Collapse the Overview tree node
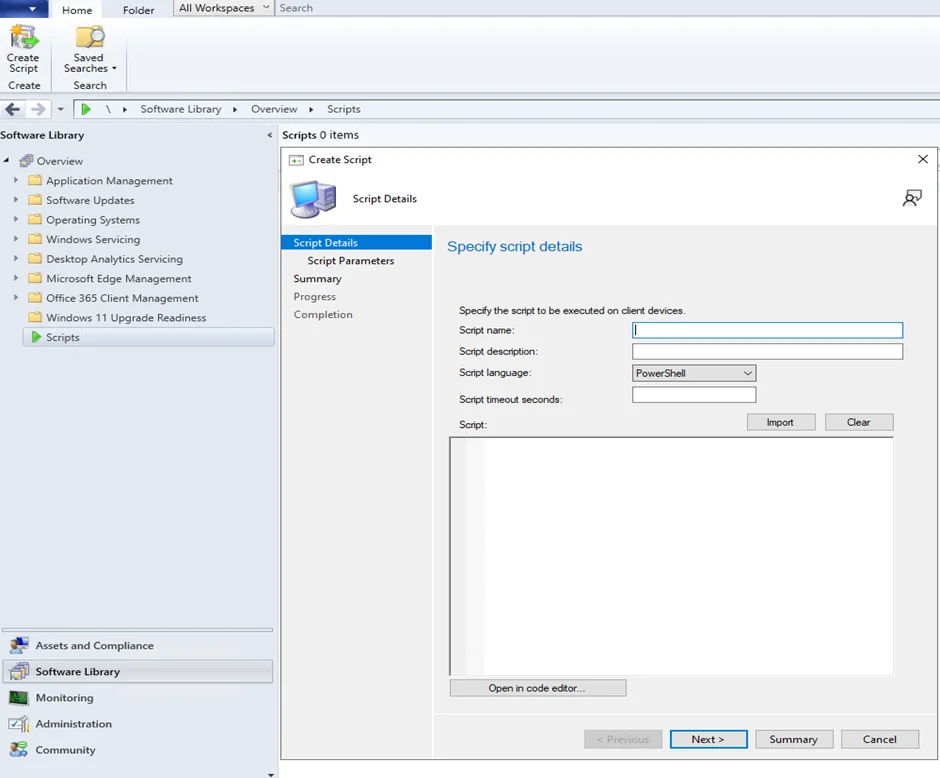940x778 pixels. point(7,160)
